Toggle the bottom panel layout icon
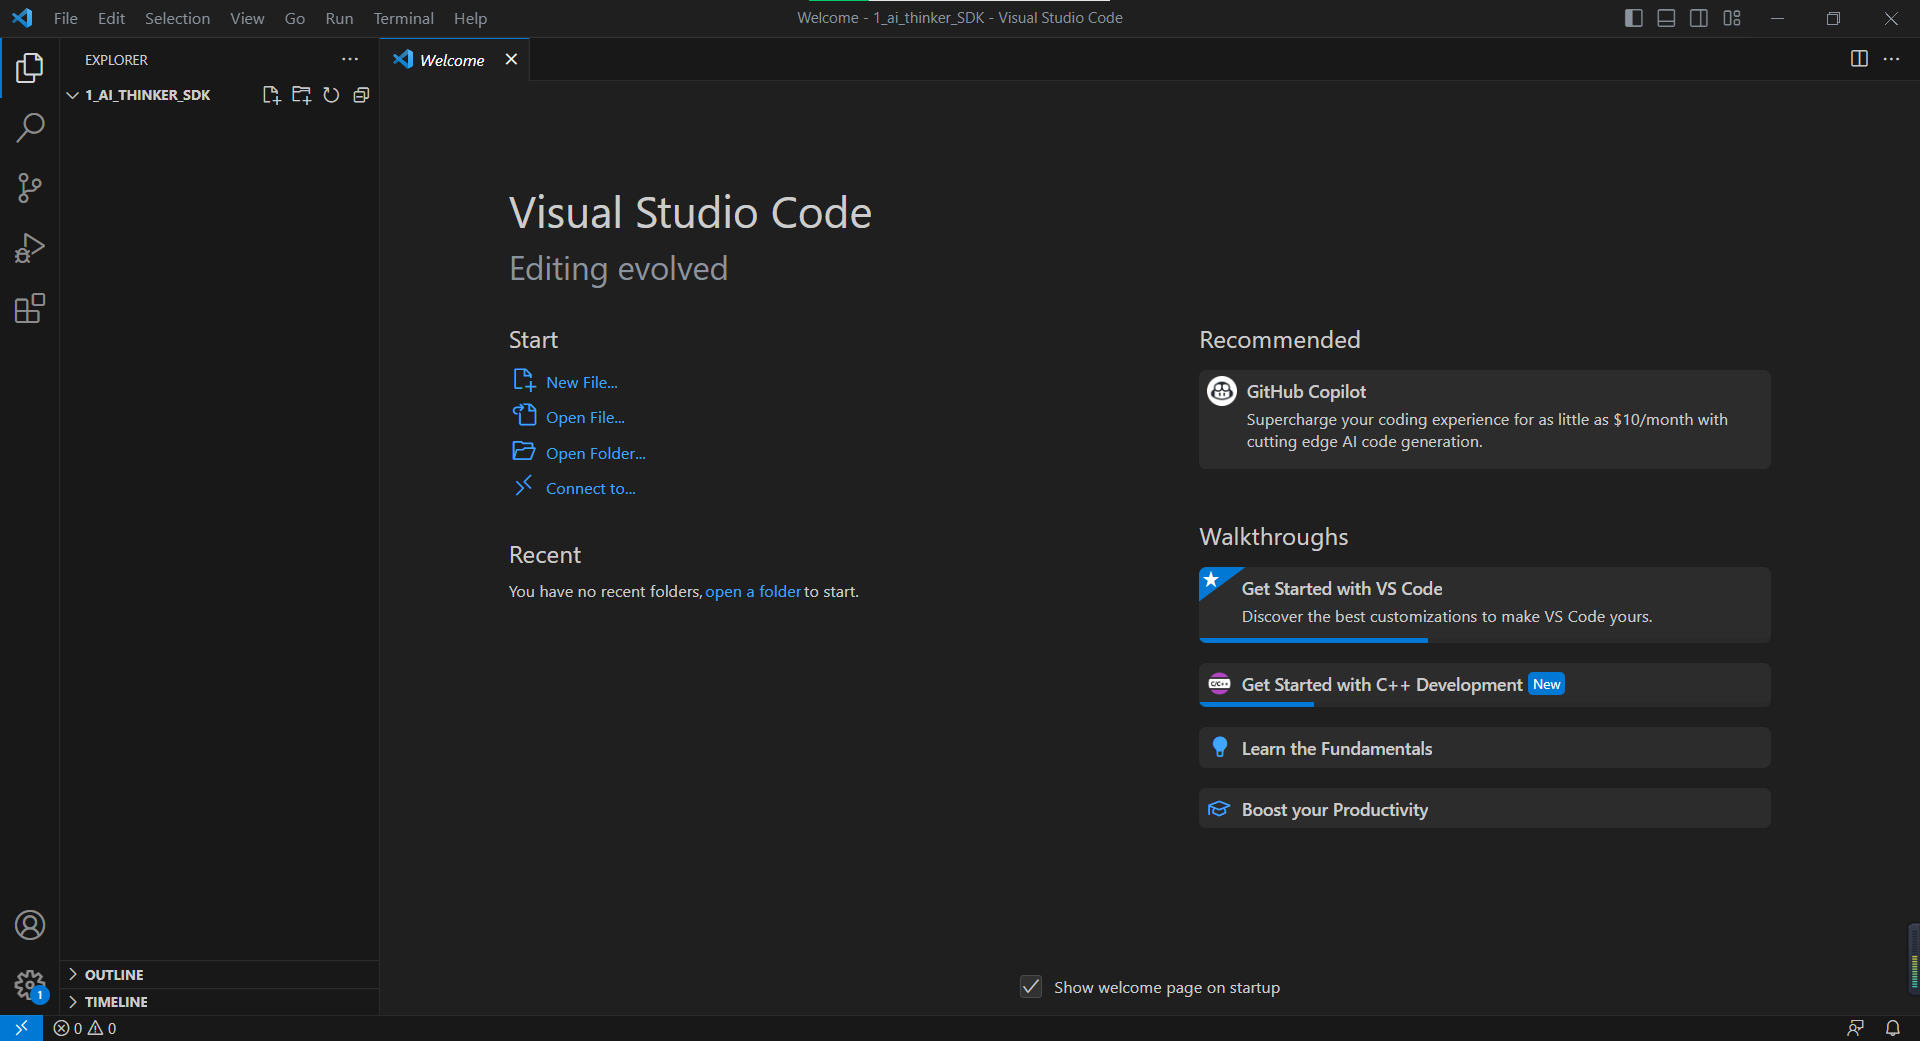Screen dimensions: 1920x1041 tap(1666, 18)
